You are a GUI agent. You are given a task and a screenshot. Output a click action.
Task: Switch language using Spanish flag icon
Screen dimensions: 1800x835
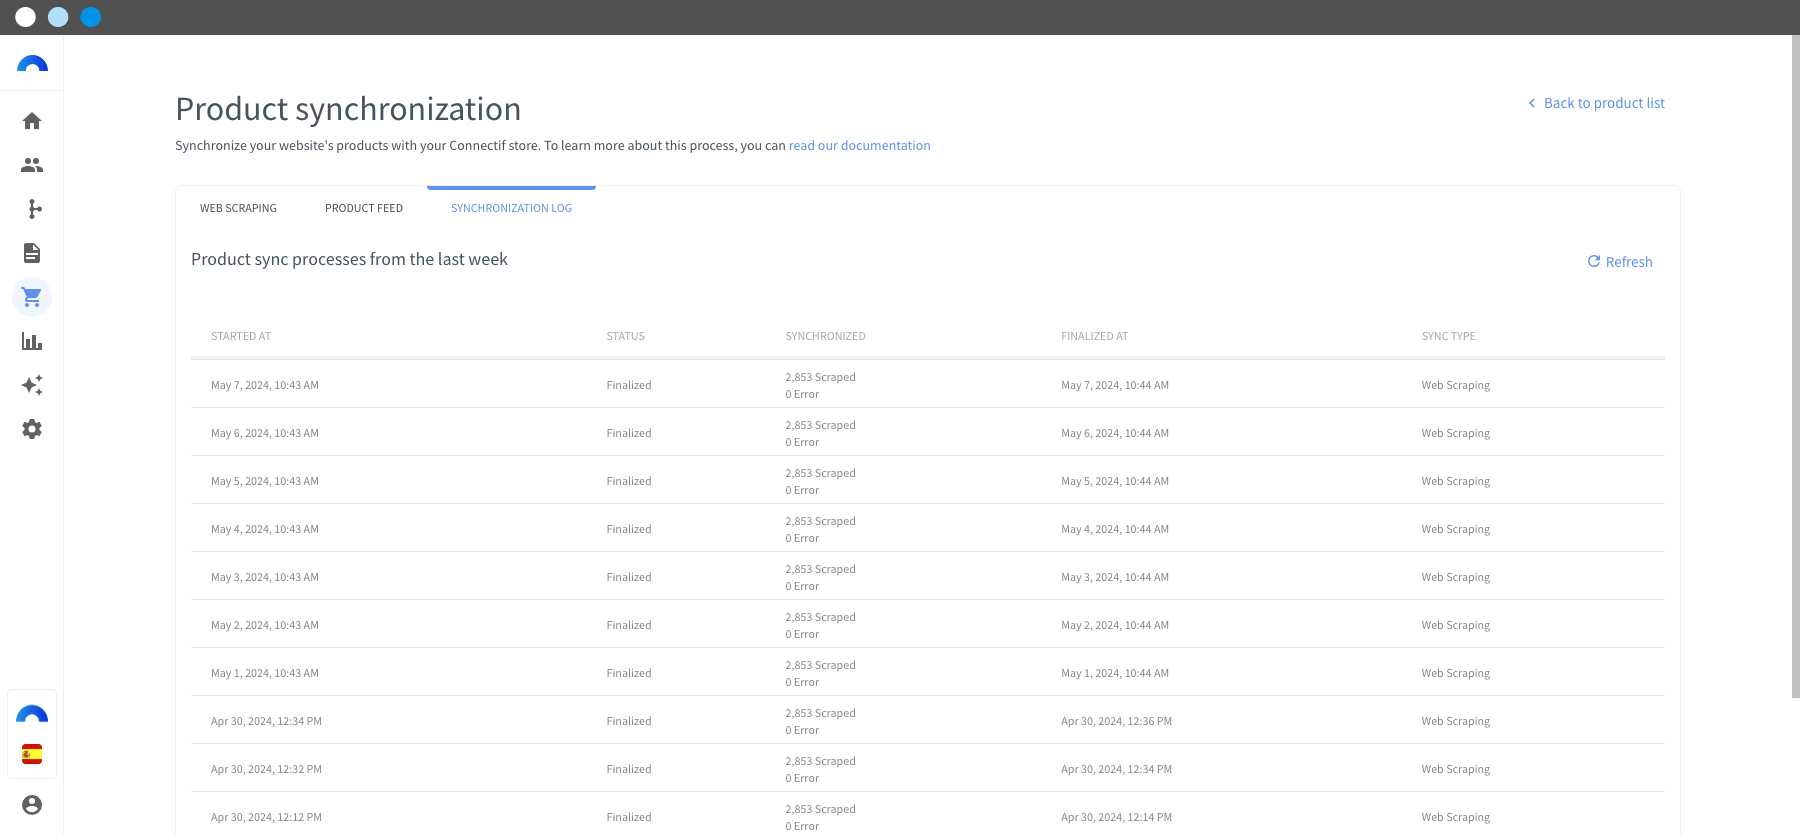click(32, 754)
